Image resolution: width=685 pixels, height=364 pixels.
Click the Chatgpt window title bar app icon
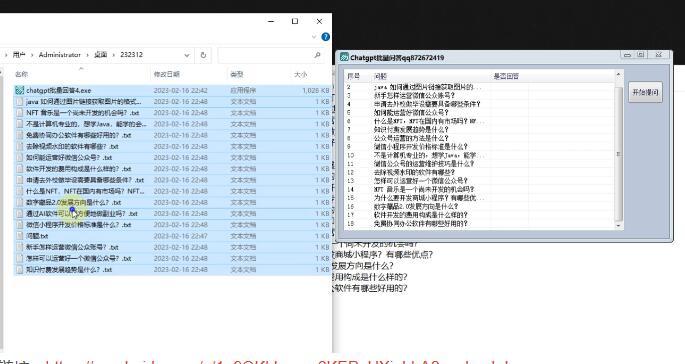click(x=344, y=57)
